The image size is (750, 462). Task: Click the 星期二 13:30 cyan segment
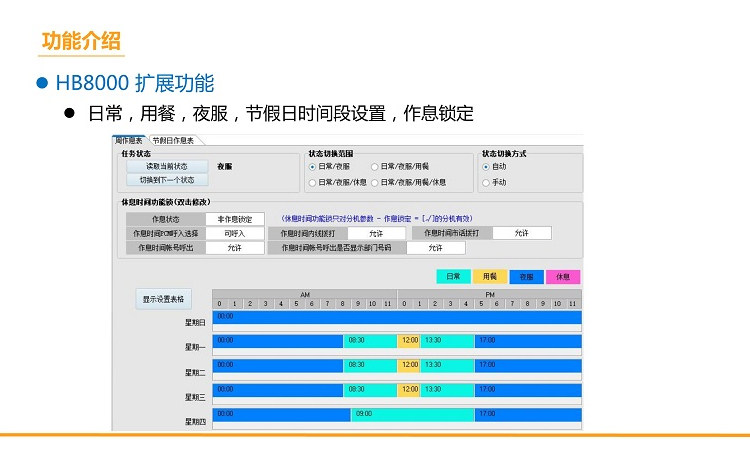(x=448, y=365)
